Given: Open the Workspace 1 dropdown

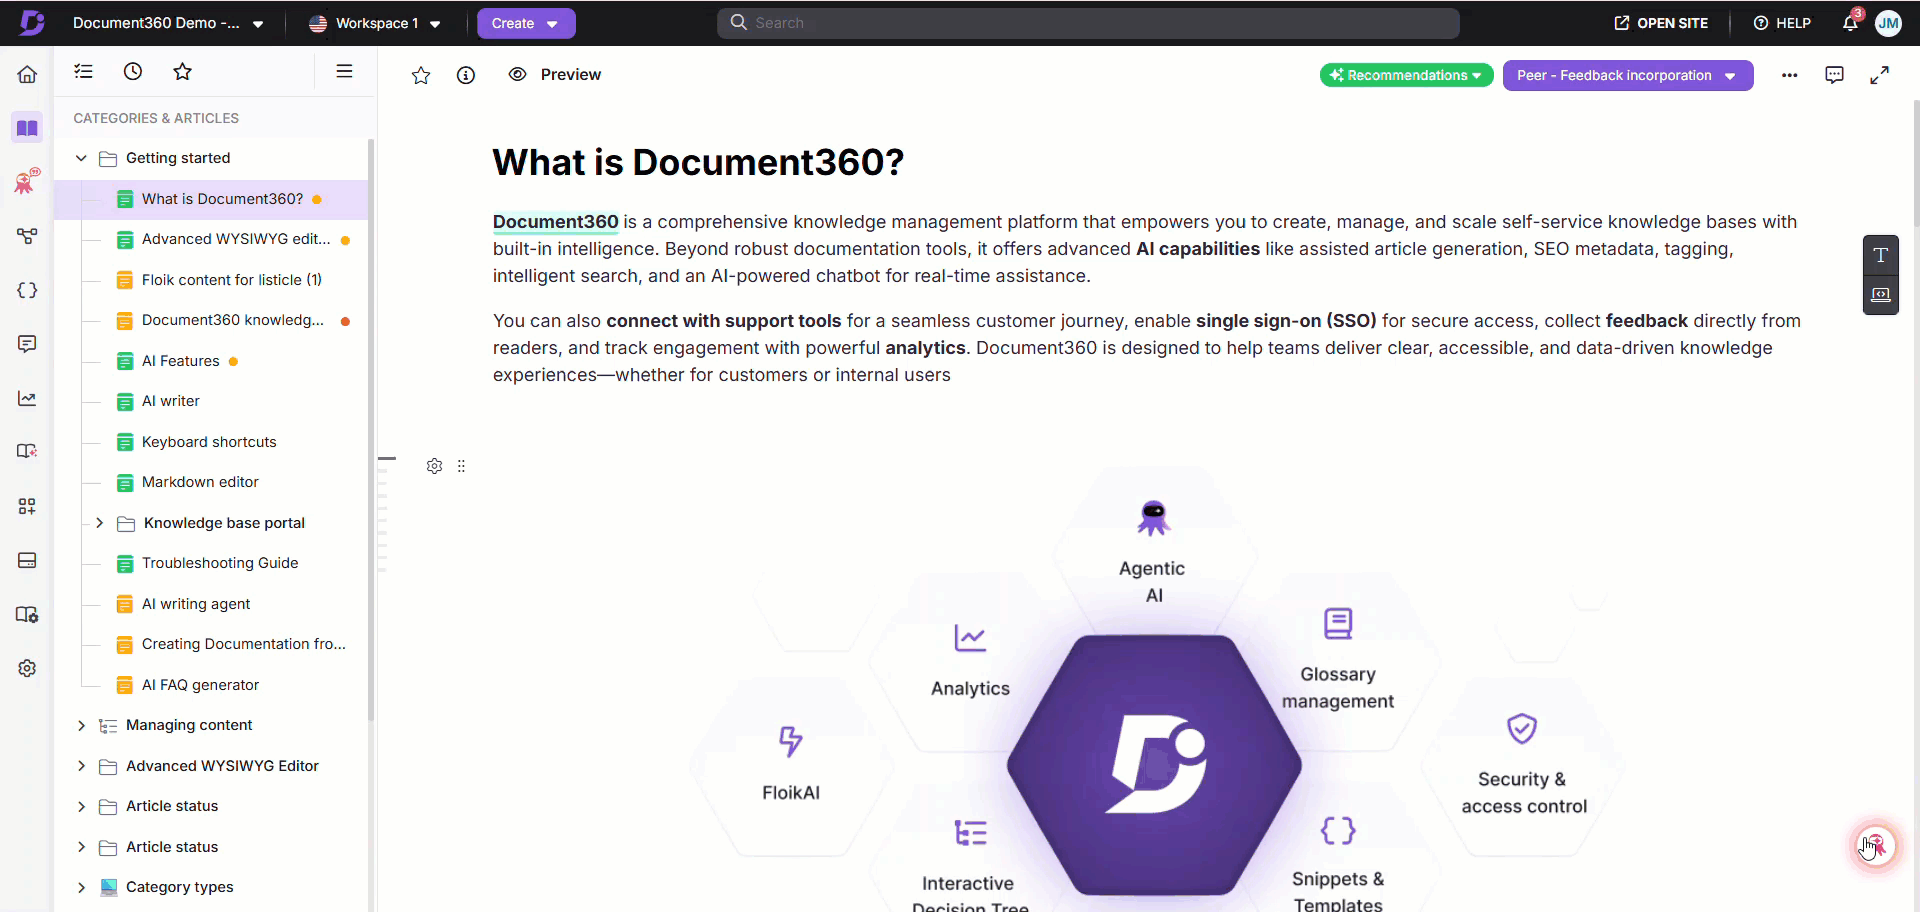Looking at the screenshot, I should point(375,23).
